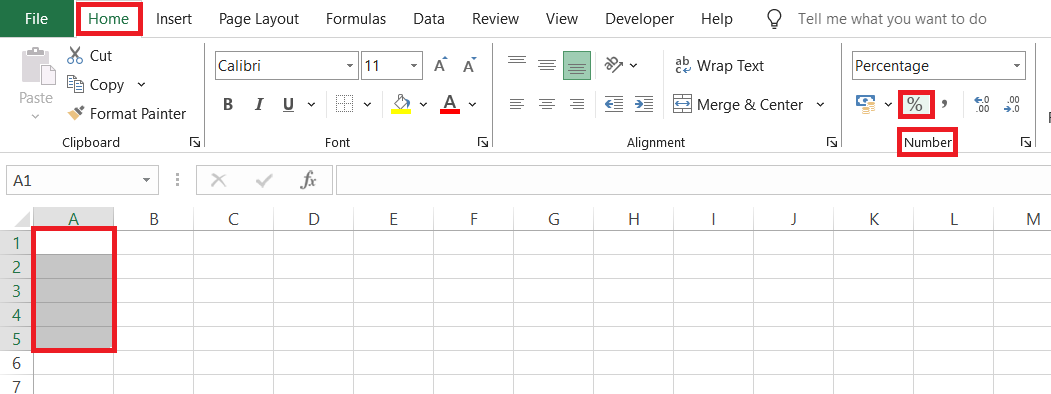1051x394 pixels.
Task: Expand the fill color dropdown arrow
Action: click(423, 105)
